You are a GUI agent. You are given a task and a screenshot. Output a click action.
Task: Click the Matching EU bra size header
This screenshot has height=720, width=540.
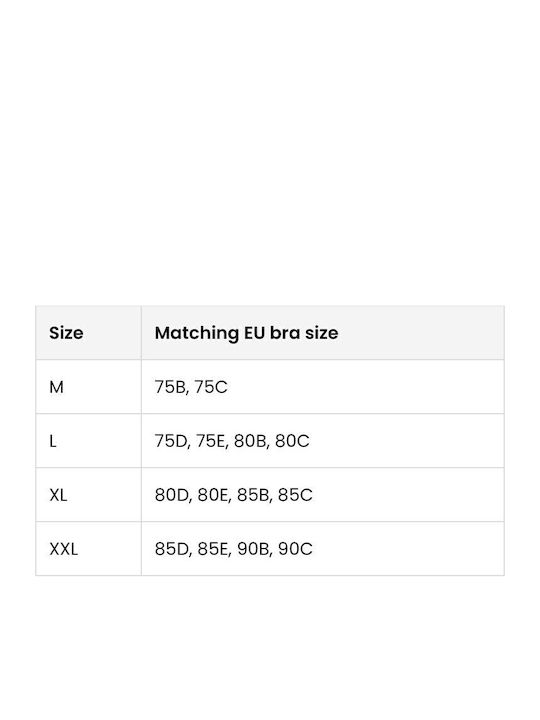(323, 332)
